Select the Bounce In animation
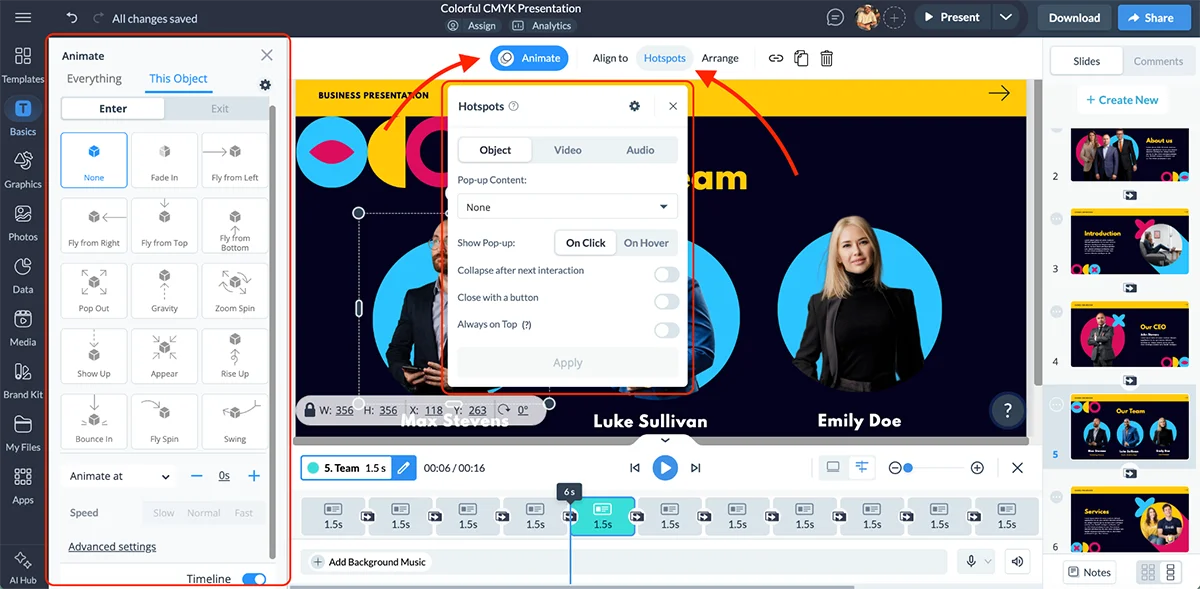This screenshot has height=589, width=1200. pos(94,421)
